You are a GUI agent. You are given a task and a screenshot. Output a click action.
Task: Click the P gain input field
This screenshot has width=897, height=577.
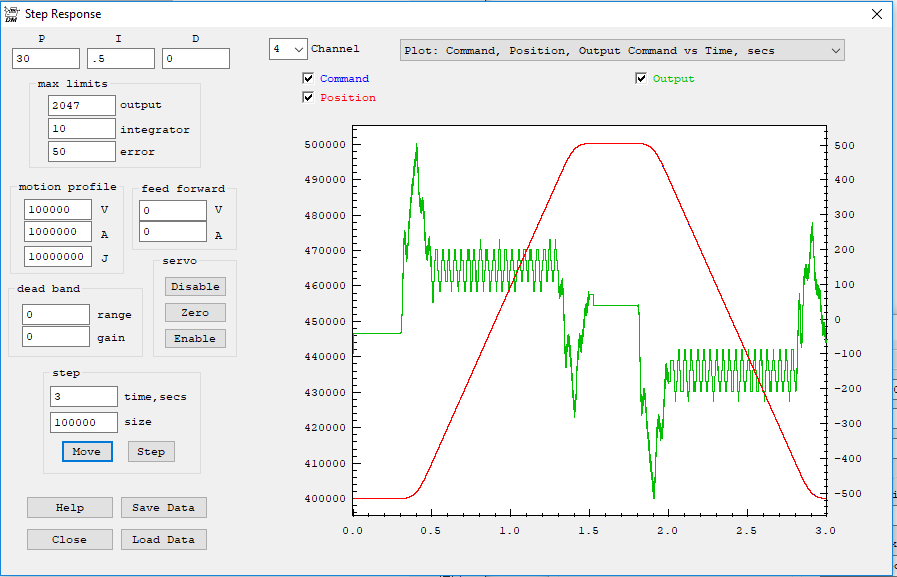(x=46, y=59)
